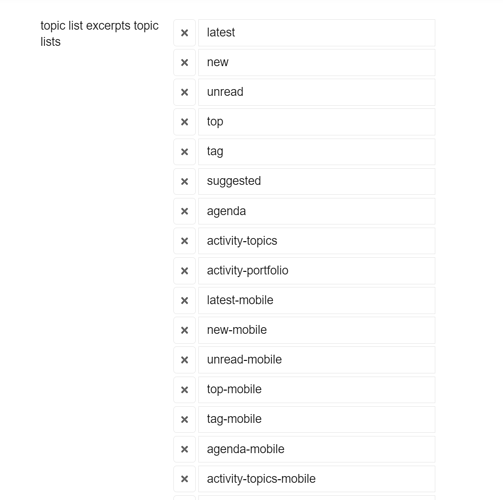Remove 'agenda' from the list
Screen dimensions: 503x500
(x=184, y=211)
